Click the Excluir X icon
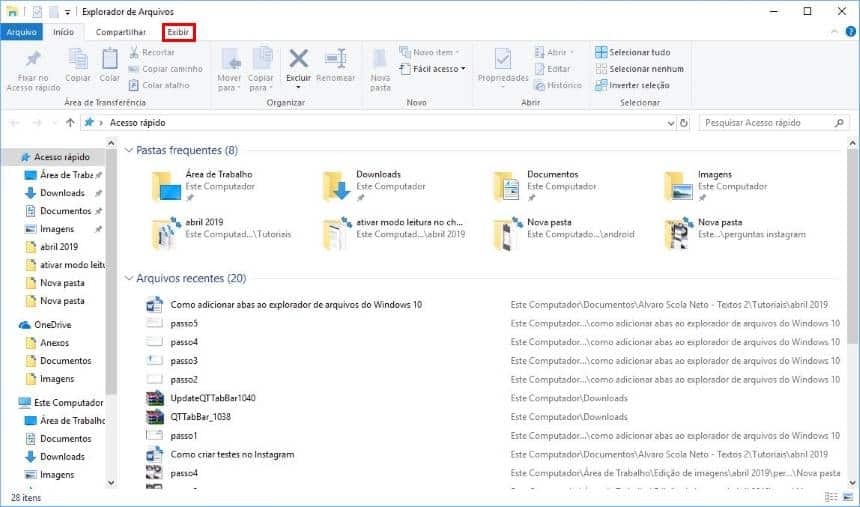 [x=298, y=58]
